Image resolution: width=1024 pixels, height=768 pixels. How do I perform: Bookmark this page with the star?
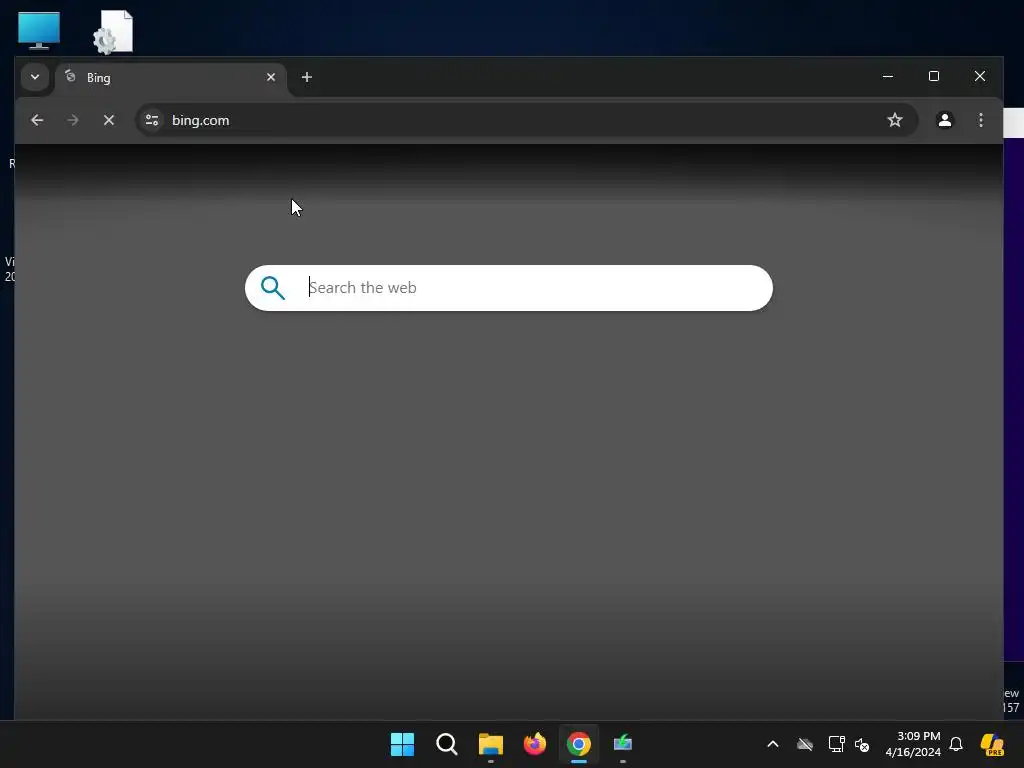tap(895, 120)
